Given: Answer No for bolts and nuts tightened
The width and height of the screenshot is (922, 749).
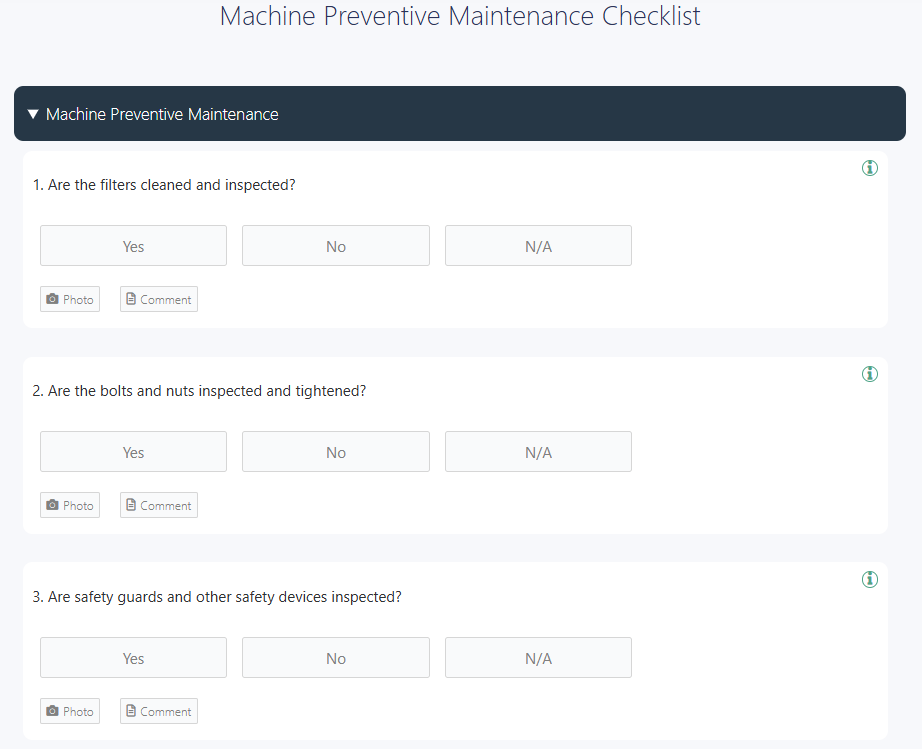Looking at the screenshot, I should point(336,452).
